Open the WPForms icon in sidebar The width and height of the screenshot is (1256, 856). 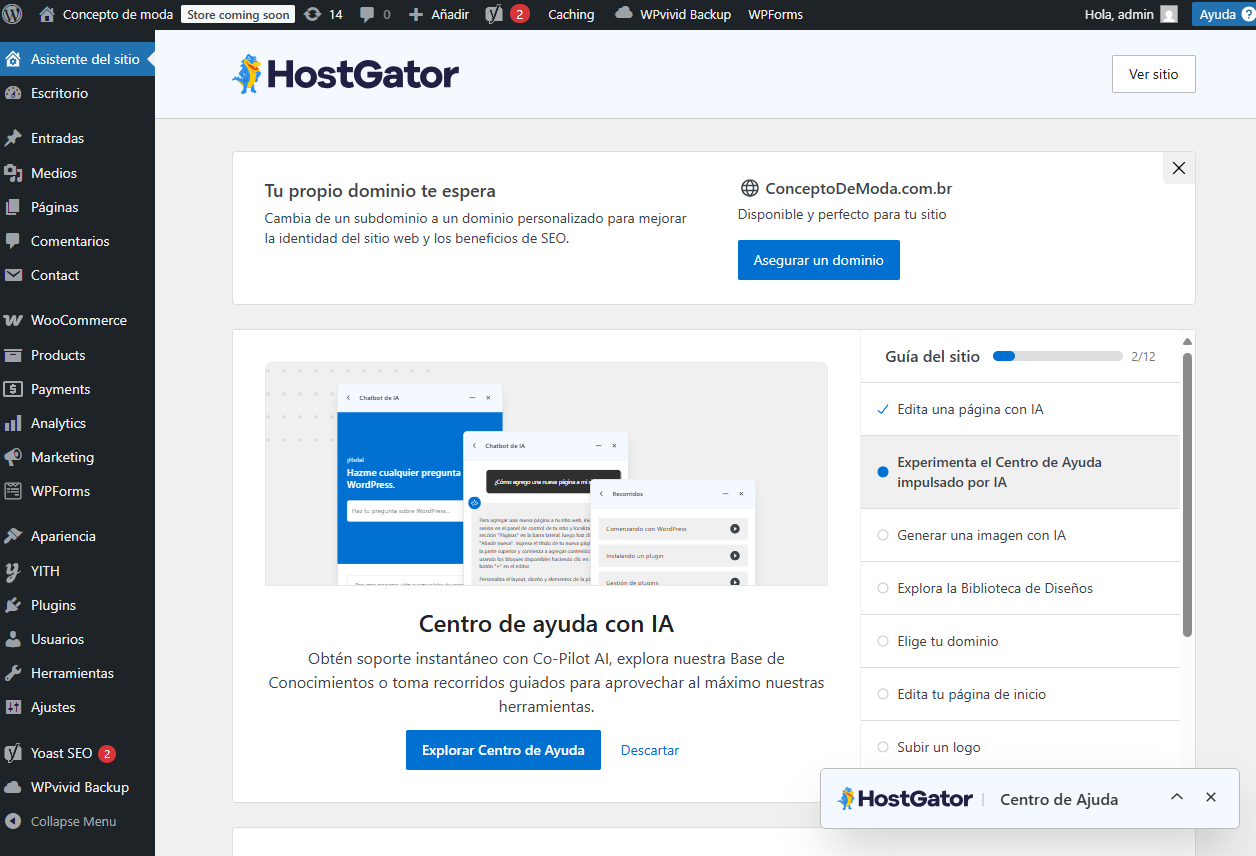coord(13,491)
